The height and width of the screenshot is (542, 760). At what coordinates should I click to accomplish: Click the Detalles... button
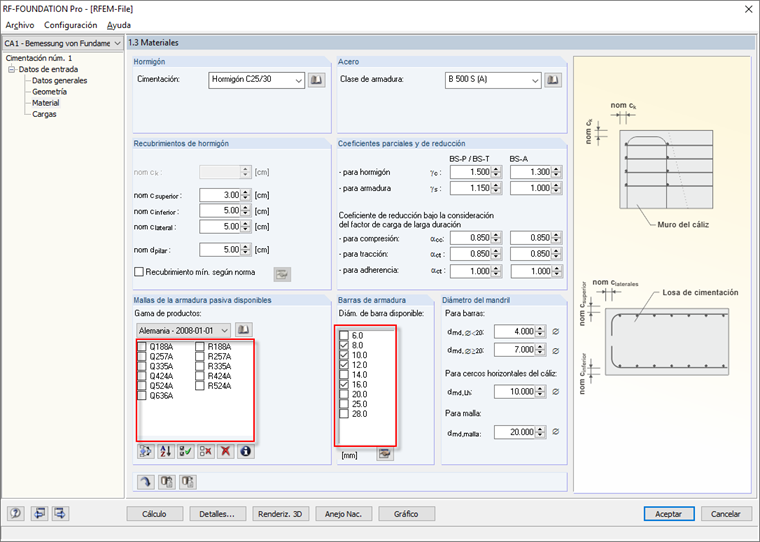pyautogui.click(x=217, y=514)
